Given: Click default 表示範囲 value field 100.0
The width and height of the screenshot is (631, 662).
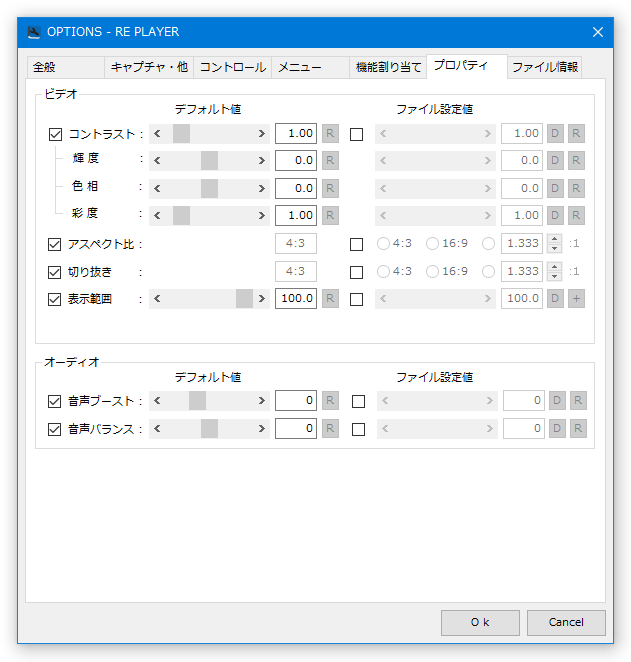Looking at the screenshot, I should [x=296, y=298].
